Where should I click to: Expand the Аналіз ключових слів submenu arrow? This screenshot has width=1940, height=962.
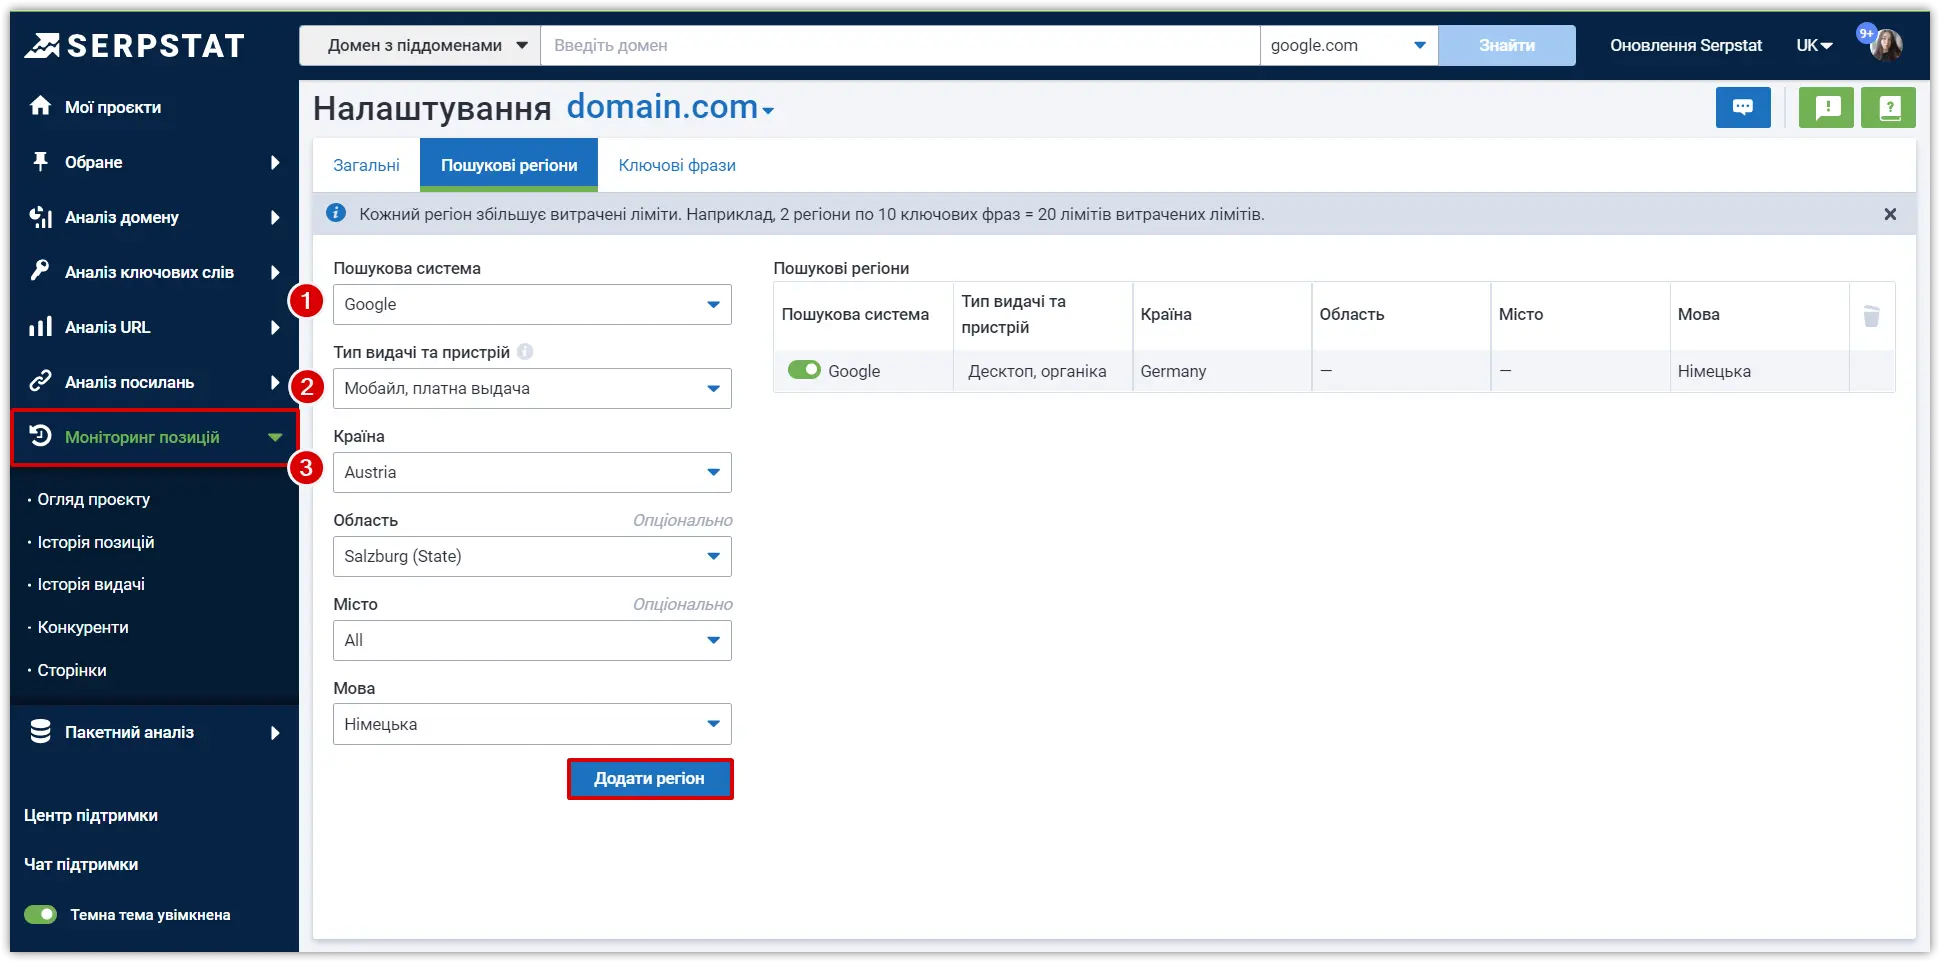(x=275, y=272)
